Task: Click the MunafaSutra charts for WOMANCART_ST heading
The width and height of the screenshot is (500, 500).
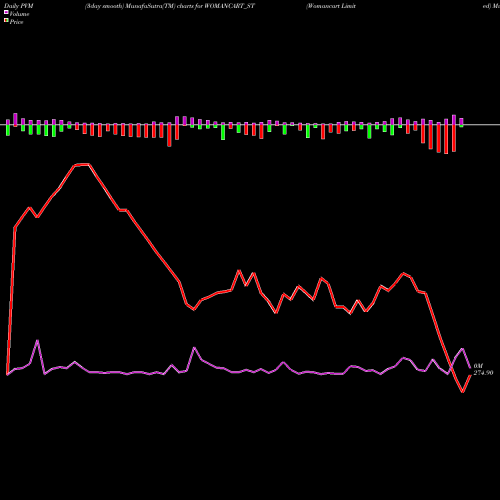Action: pyautogui.click(x=170, y=6)
